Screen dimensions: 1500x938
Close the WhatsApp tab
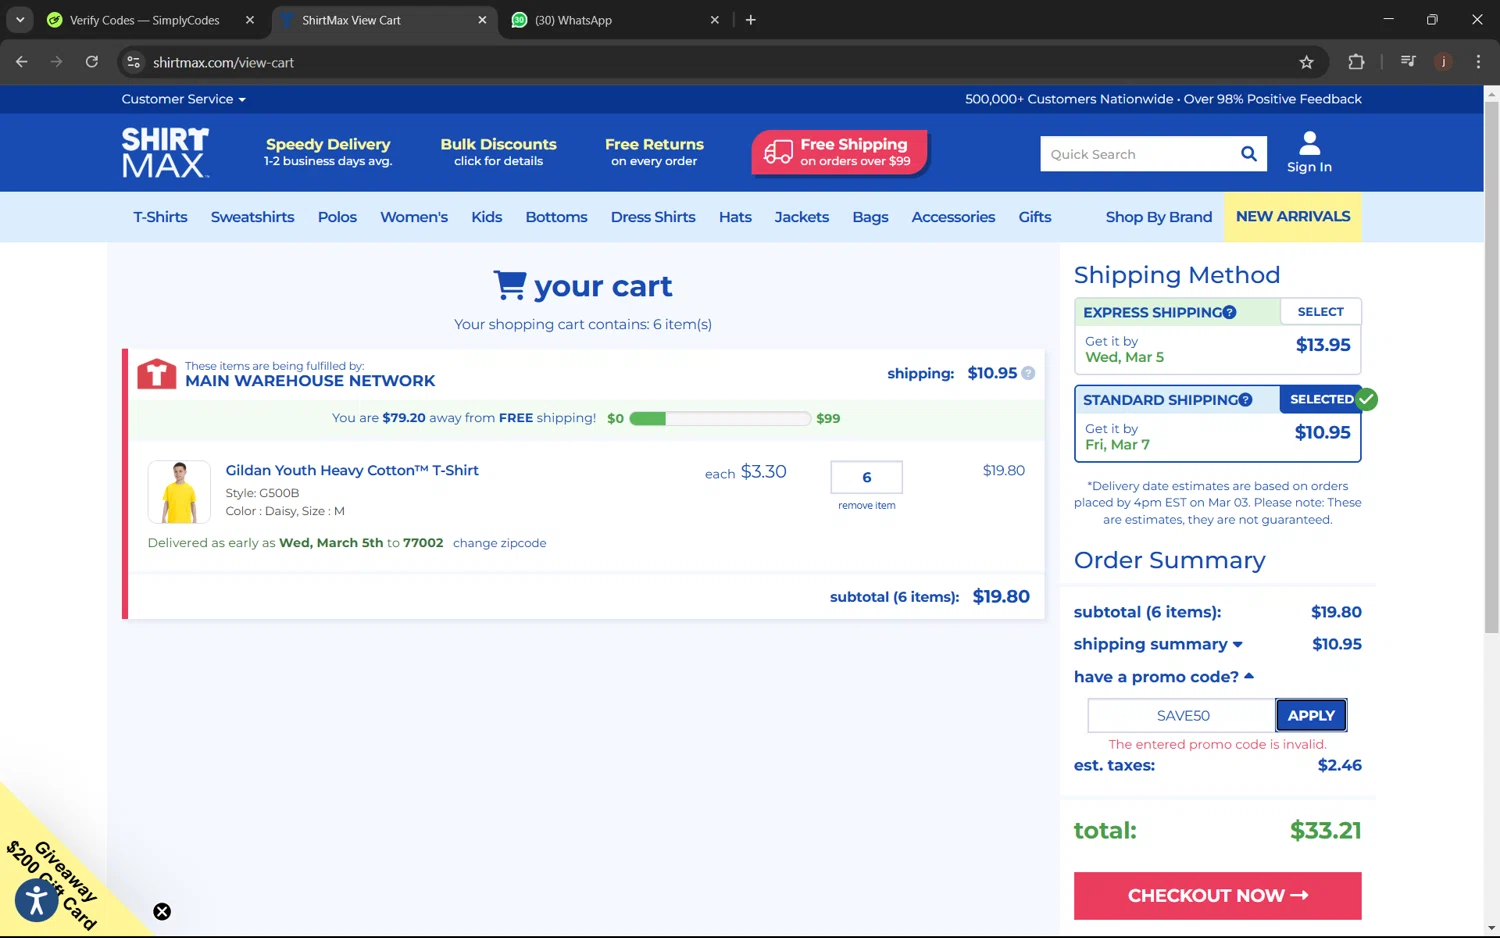pos(714,20)
